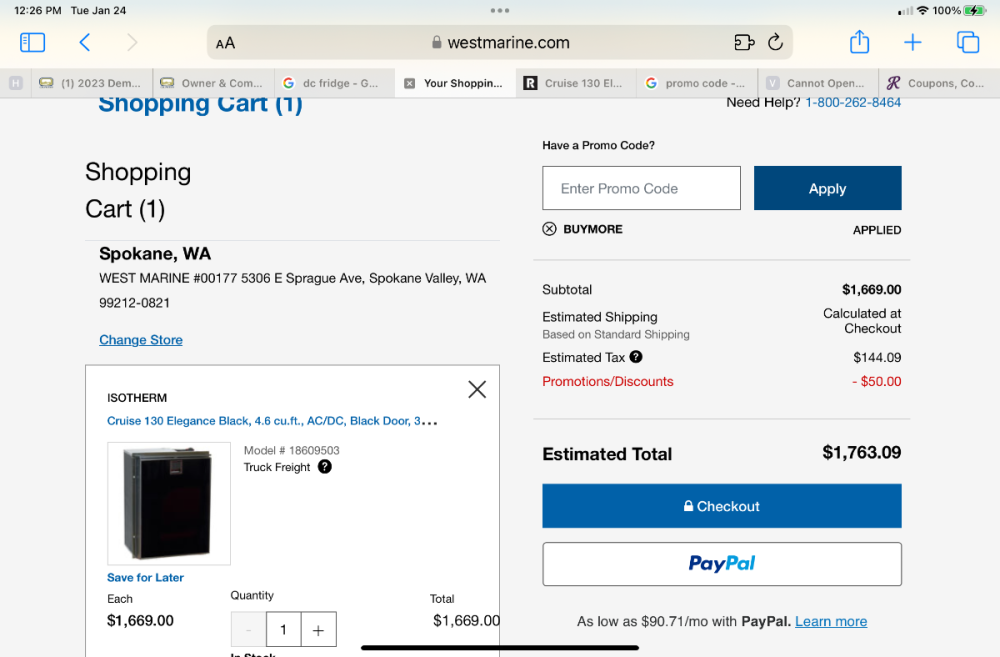Screen dimensions: 1000x657
Task: Increase the quantity with plus button
Action: pyautogui.click(x=318, y=630)
